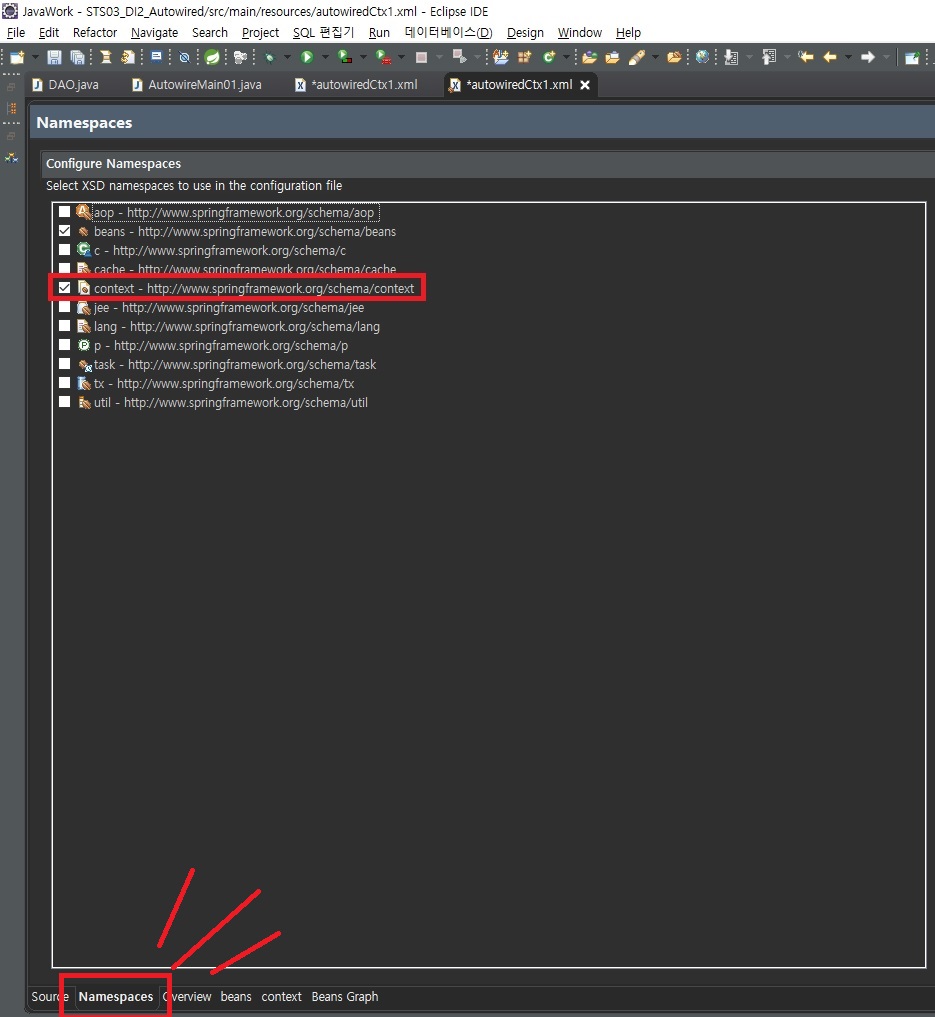Click Run External Tools toolbox icon
This screenshot has width=935, height=1017.
[383, 57]
